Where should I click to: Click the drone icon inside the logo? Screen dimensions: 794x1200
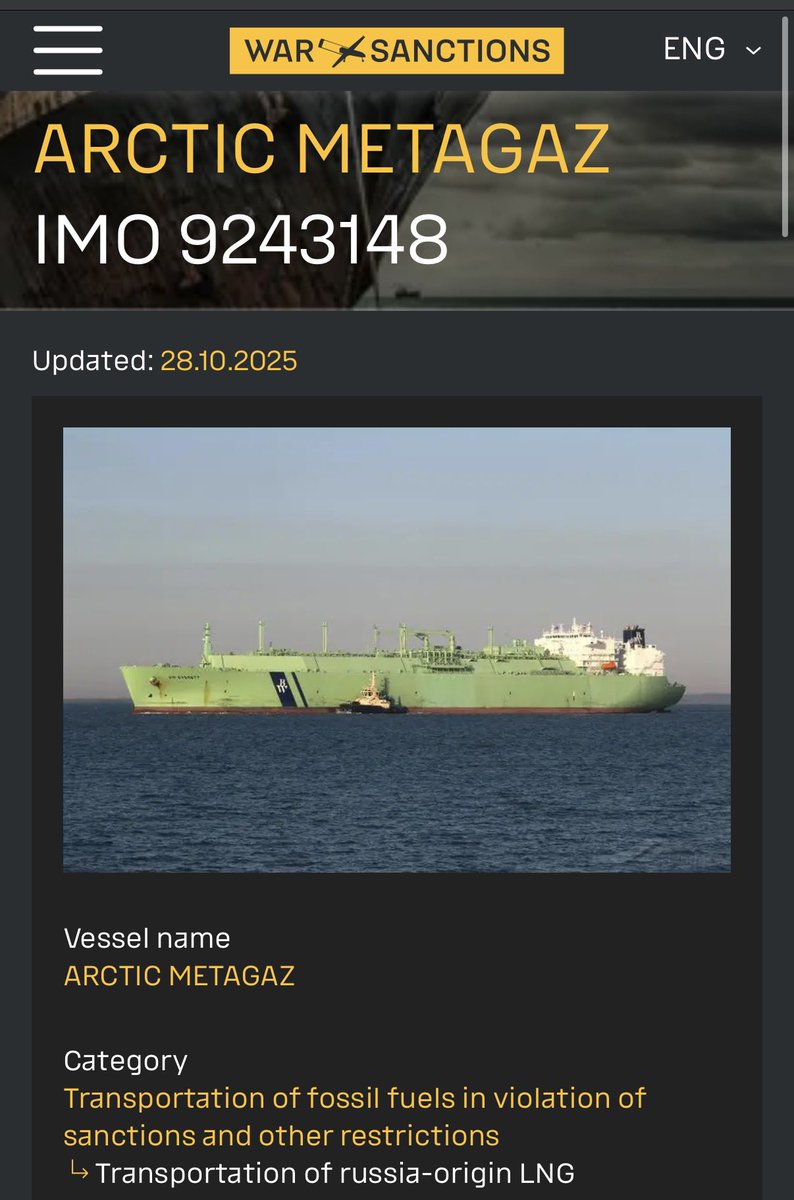[x=347, y=50]
